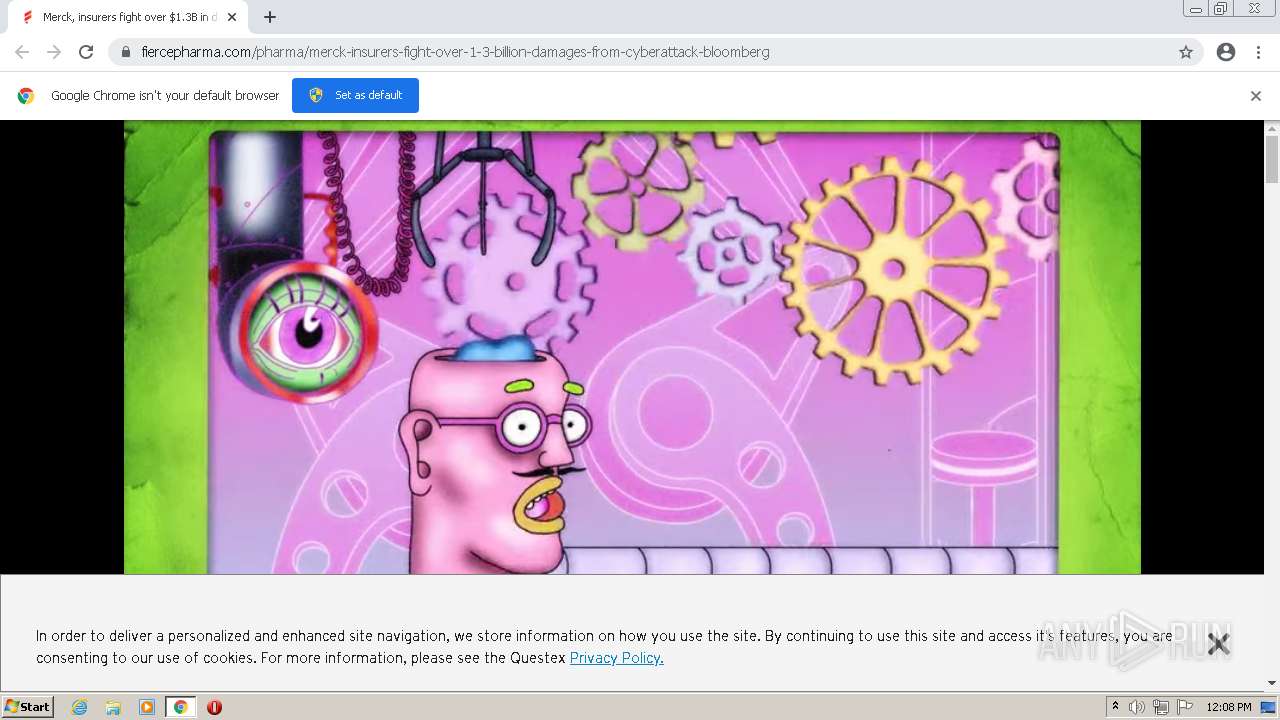Click the Chrome taskbar button
The height and width of the screenshot is (720, 1280).
coord(180,707)
